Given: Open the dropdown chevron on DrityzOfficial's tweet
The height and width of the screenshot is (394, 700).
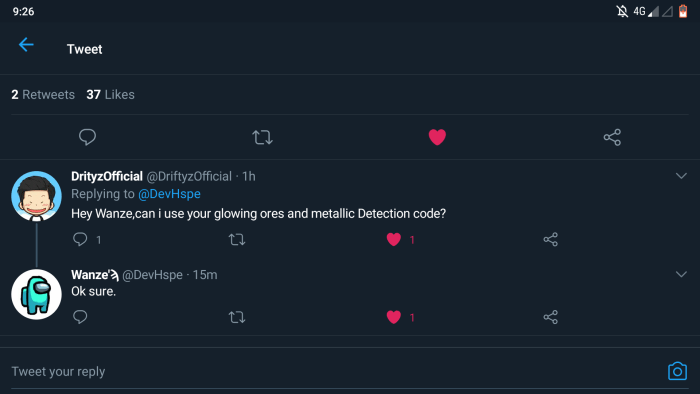Looking at the screenshot, I should (681, 176).
